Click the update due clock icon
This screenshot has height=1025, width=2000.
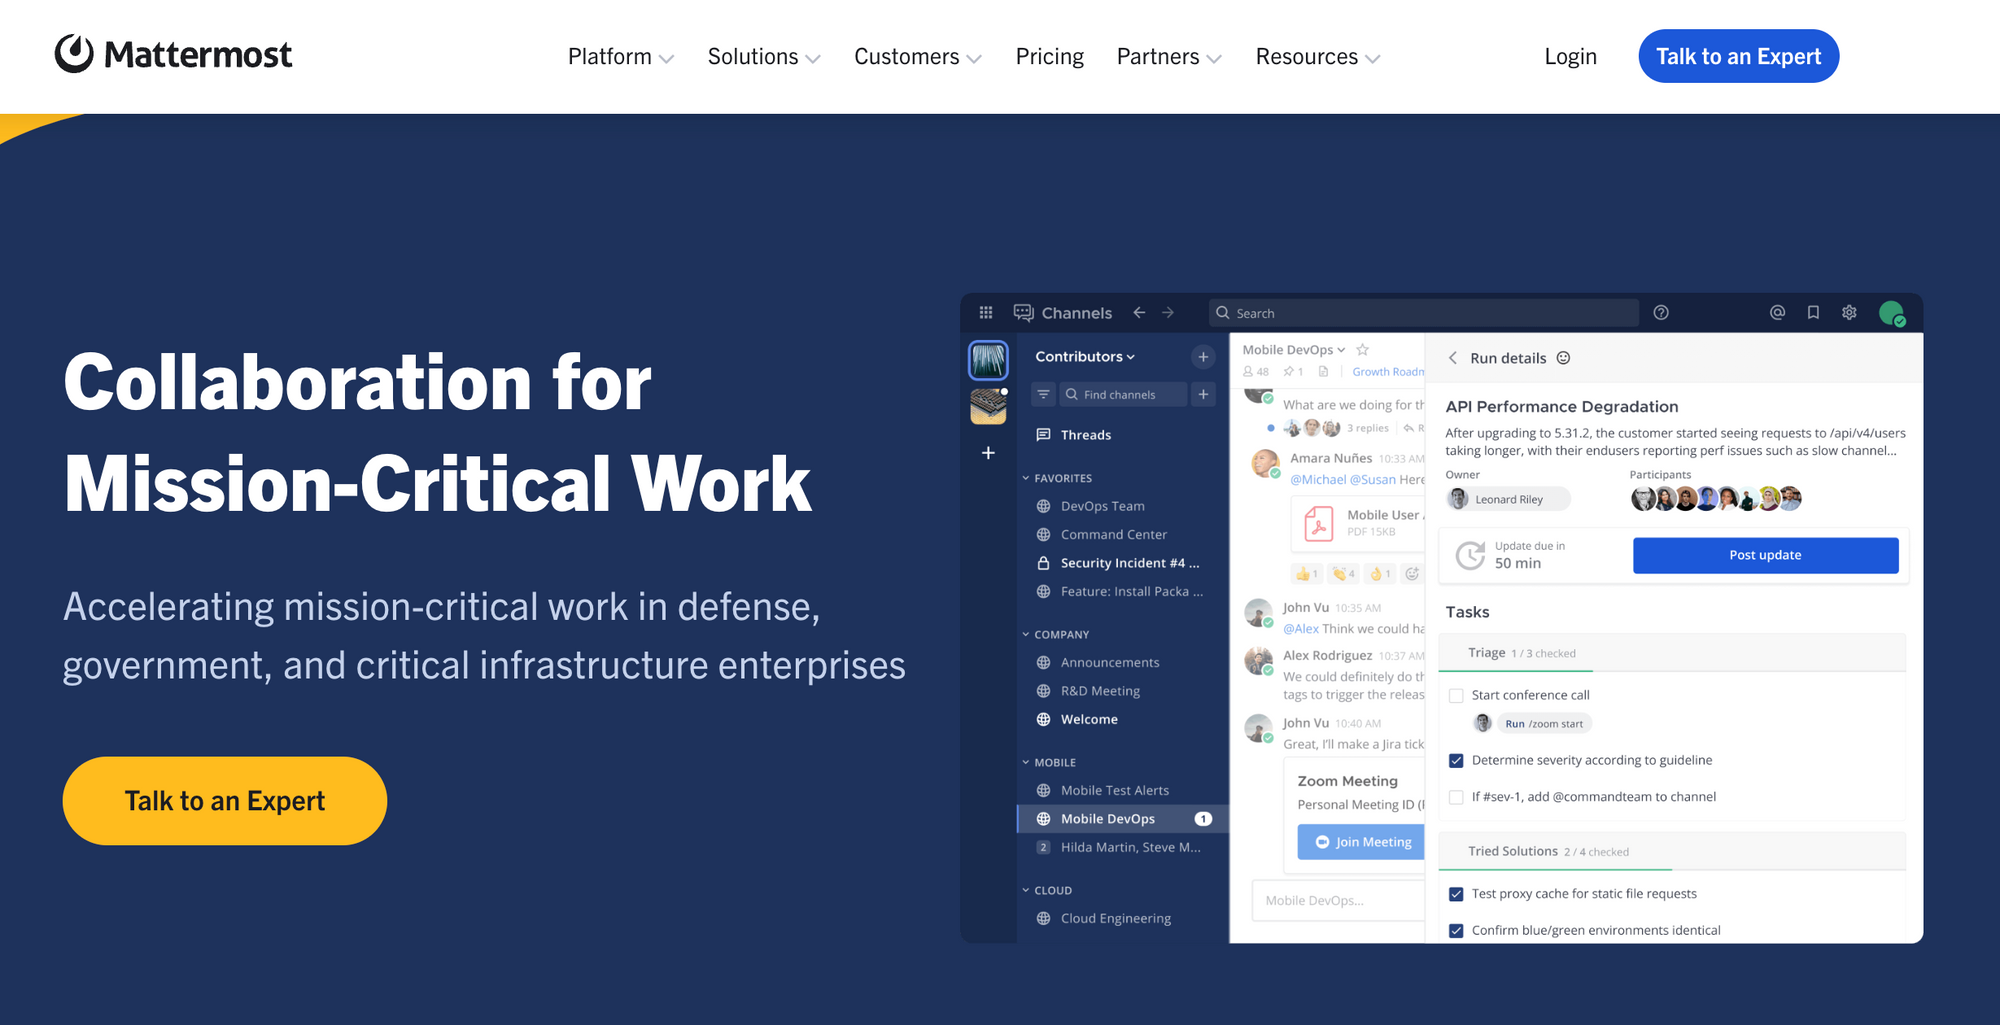[x=1470, y=555]
